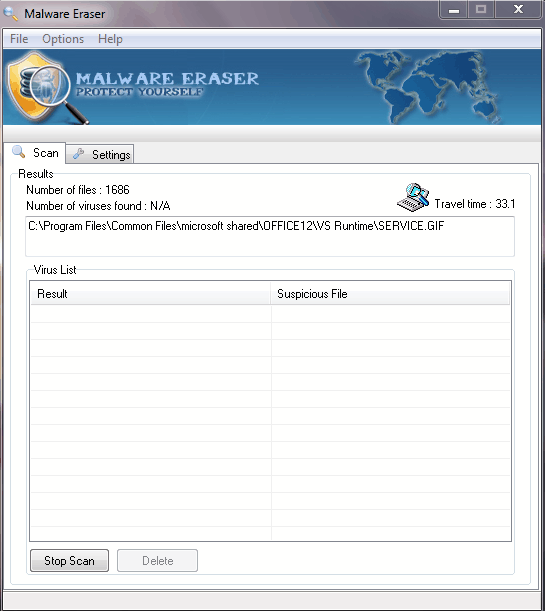Open the Options menu

63,39
